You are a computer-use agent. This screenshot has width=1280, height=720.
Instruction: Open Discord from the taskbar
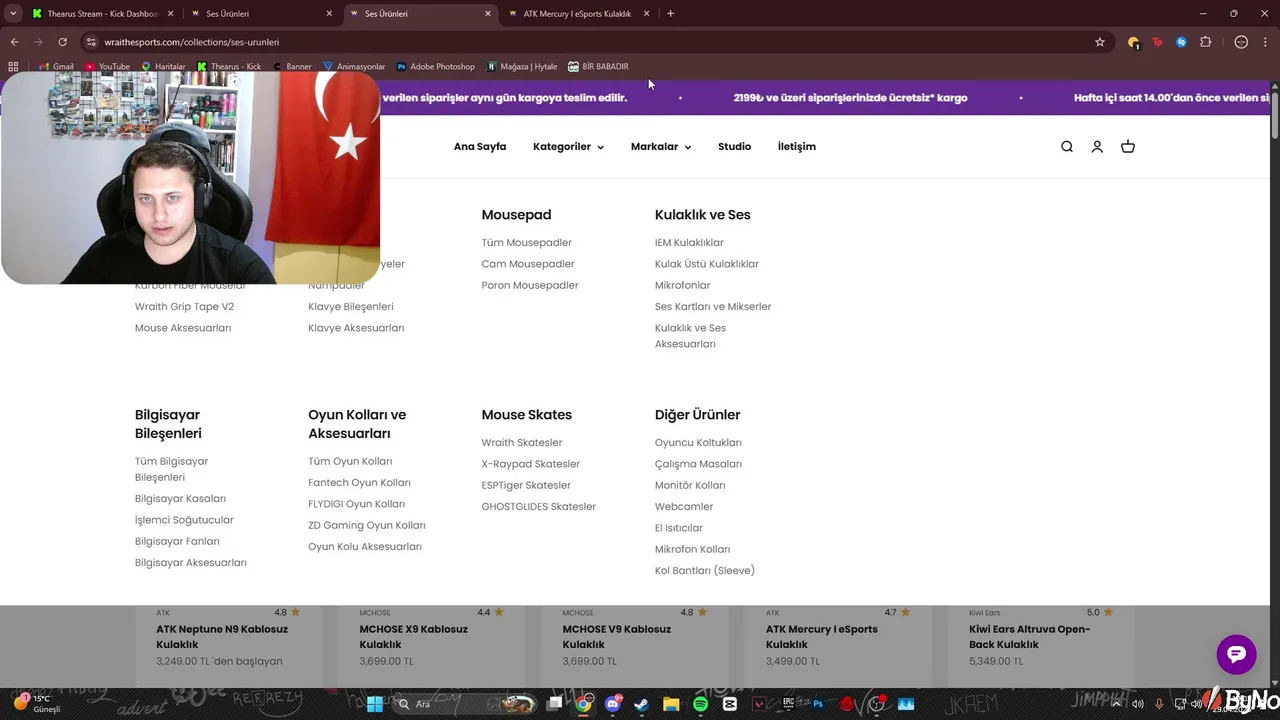612,704
